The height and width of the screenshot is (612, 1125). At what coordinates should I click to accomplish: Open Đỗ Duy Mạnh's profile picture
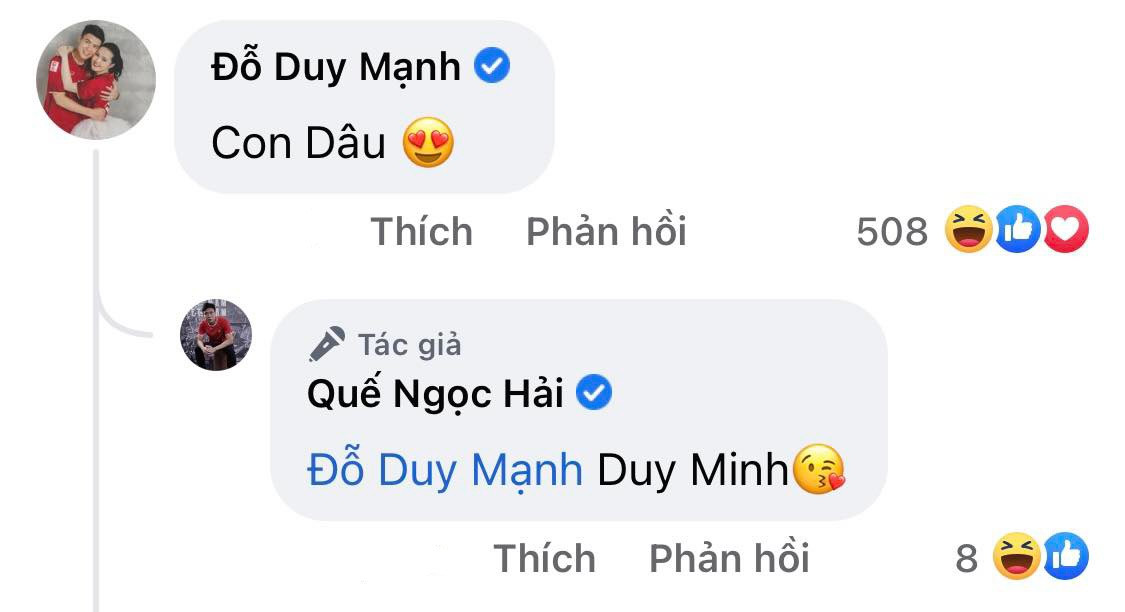coord(96,80)
